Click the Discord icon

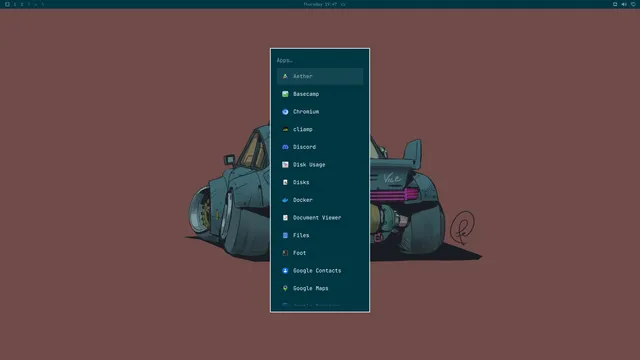(285, 147)
